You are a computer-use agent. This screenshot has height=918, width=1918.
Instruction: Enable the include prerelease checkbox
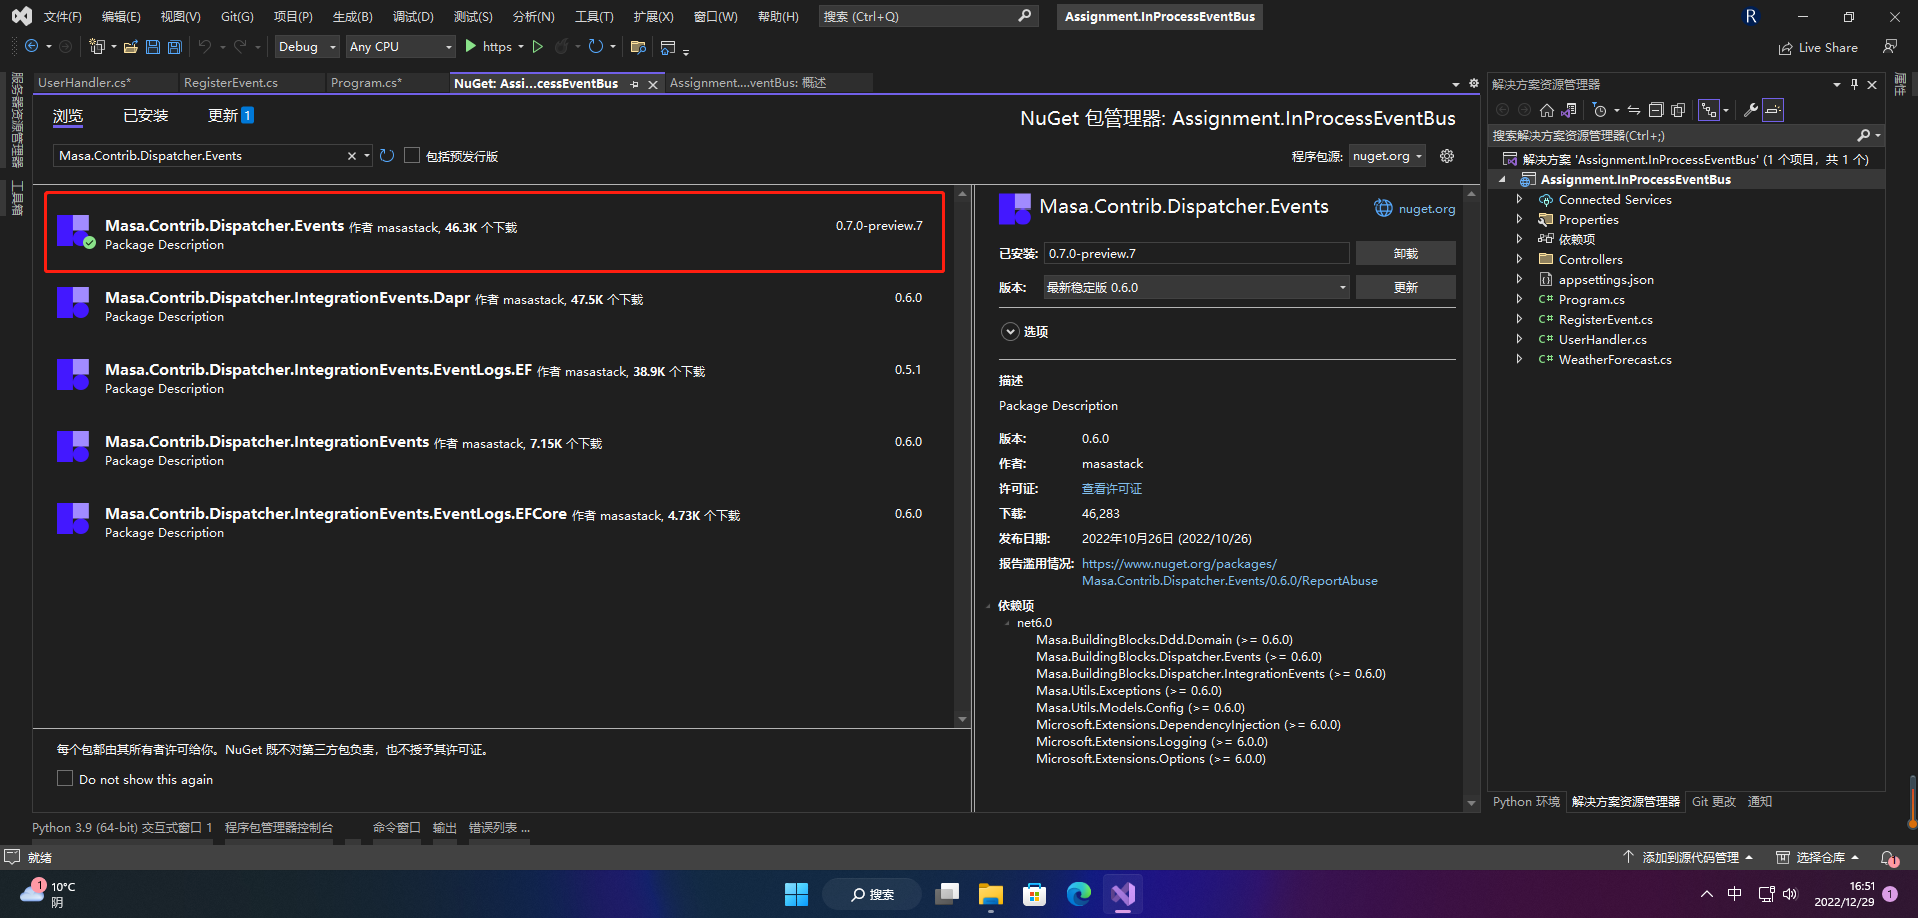412,155
